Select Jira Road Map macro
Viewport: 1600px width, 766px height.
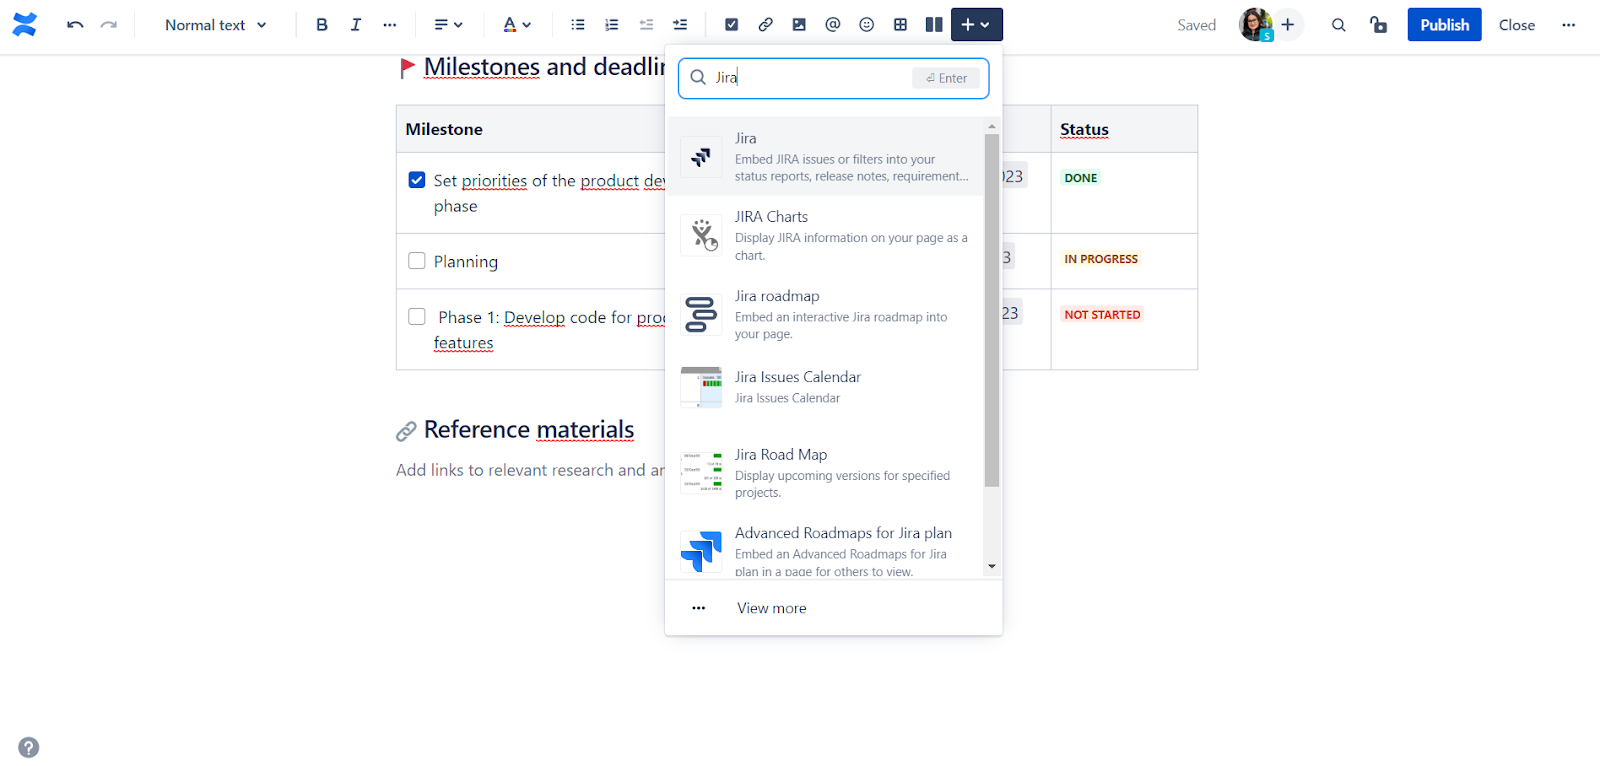tap(825, 473)
